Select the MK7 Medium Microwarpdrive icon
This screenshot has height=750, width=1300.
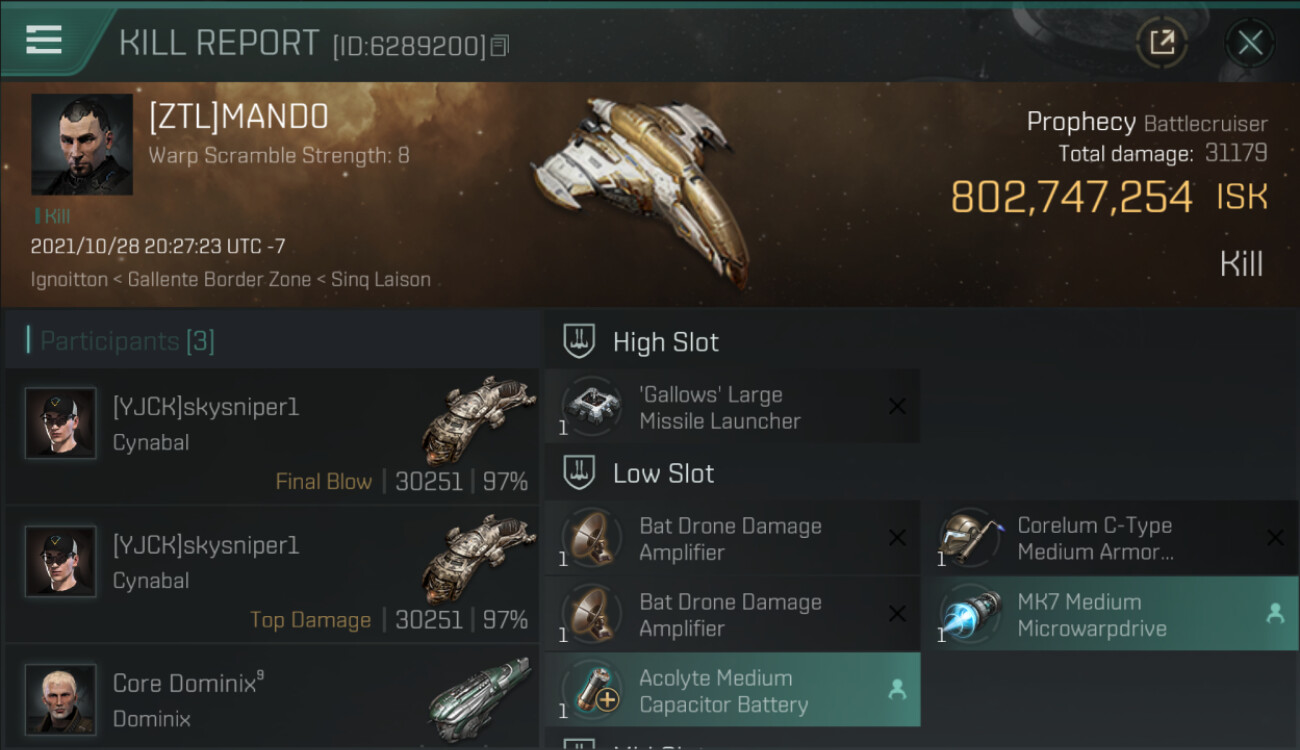(970, 614)
